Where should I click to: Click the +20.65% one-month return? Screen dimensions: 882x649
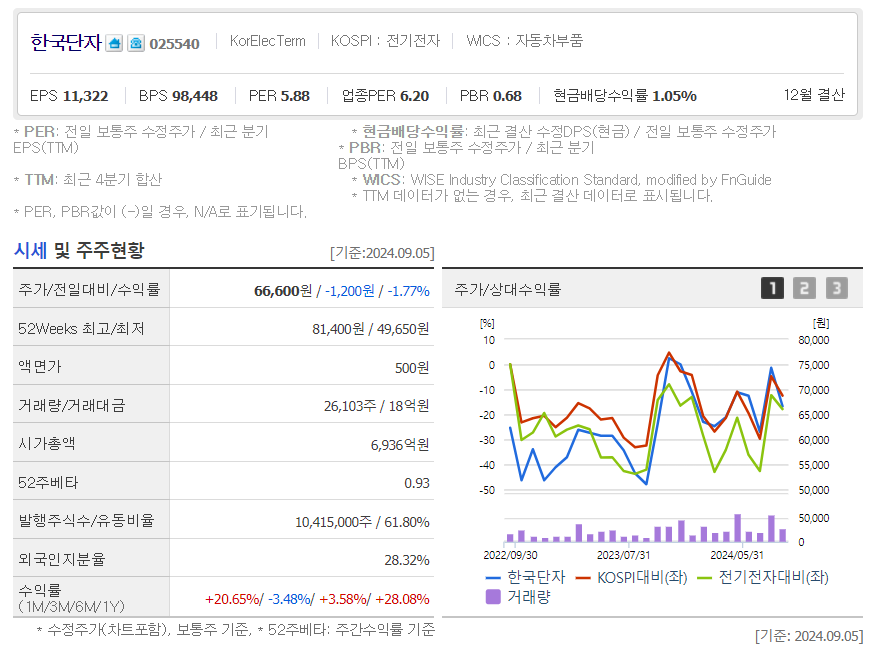[232, 599]
